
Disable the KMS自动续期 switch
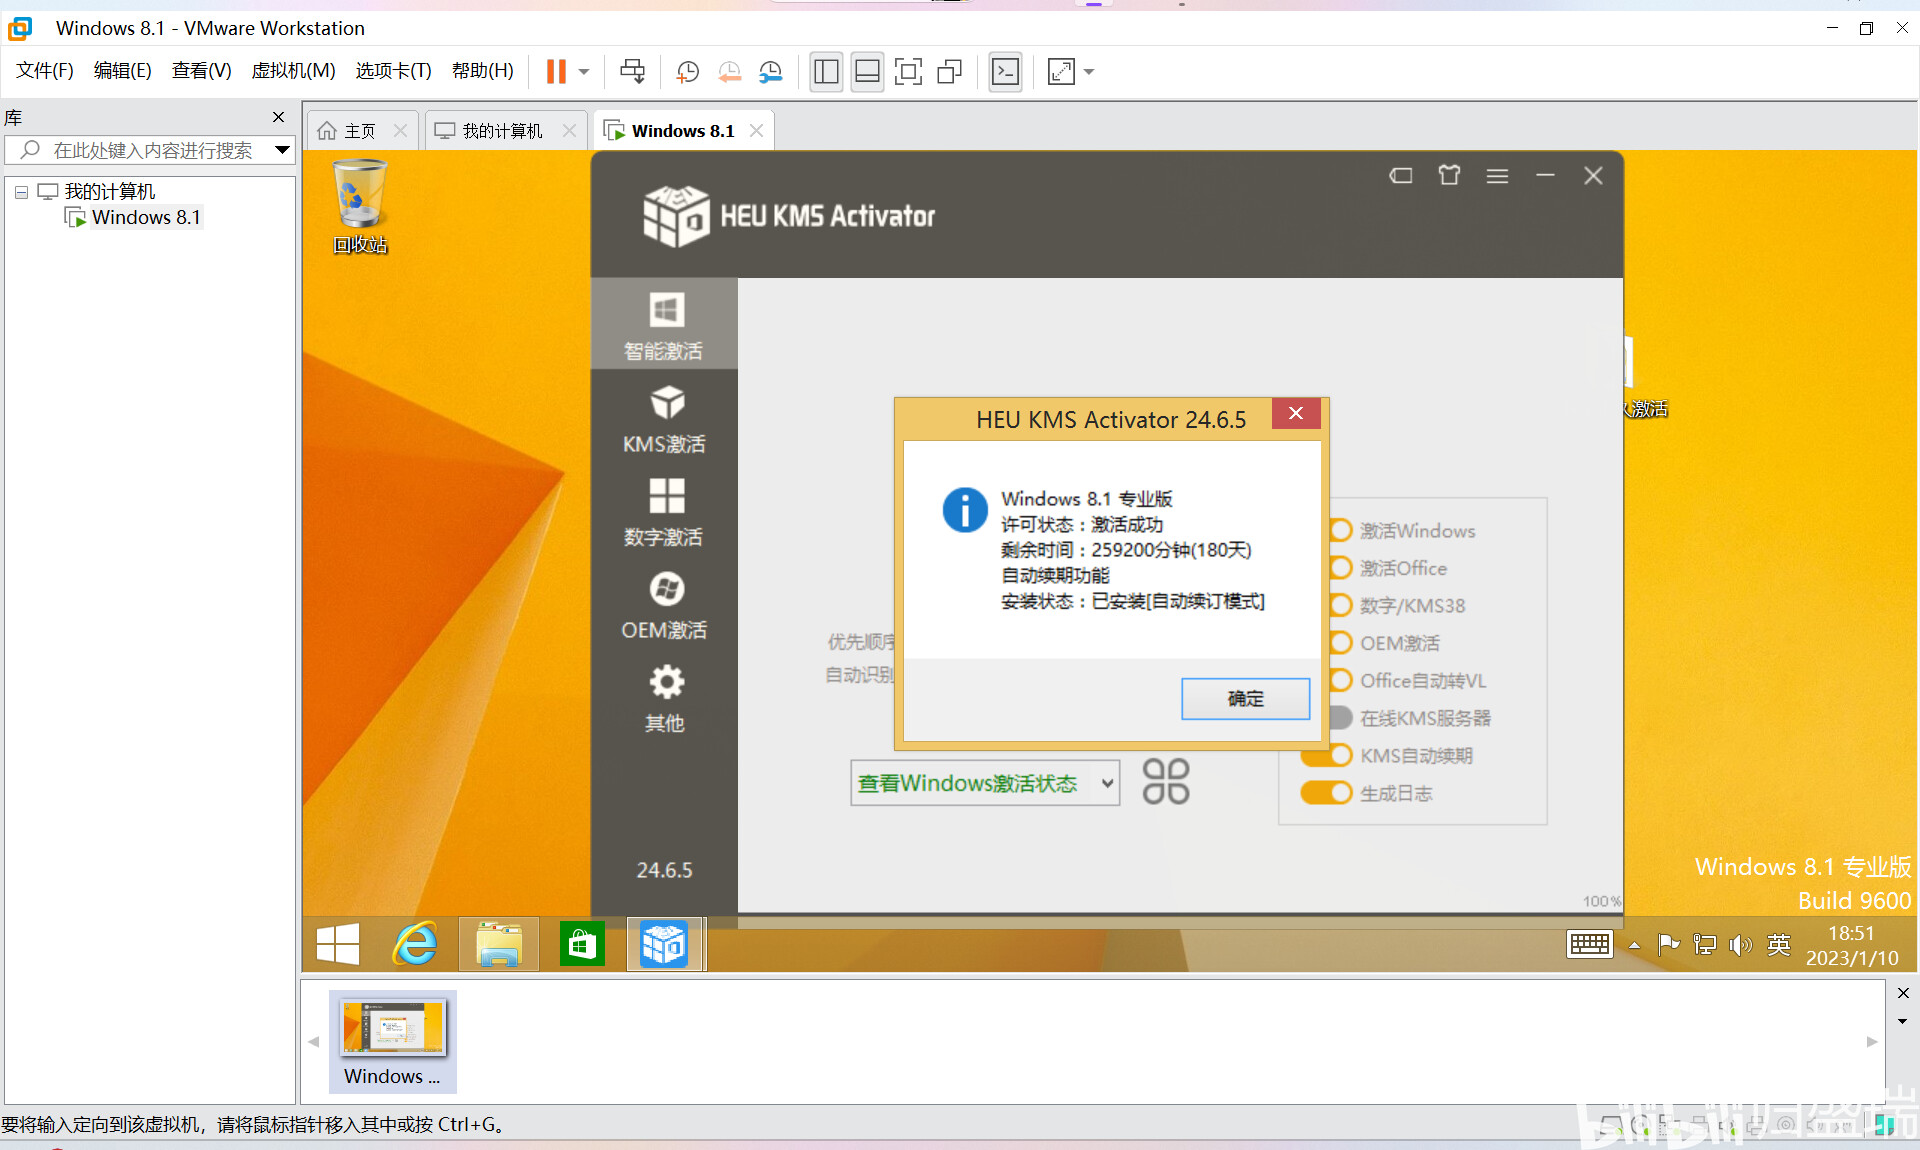[1328, 755]
